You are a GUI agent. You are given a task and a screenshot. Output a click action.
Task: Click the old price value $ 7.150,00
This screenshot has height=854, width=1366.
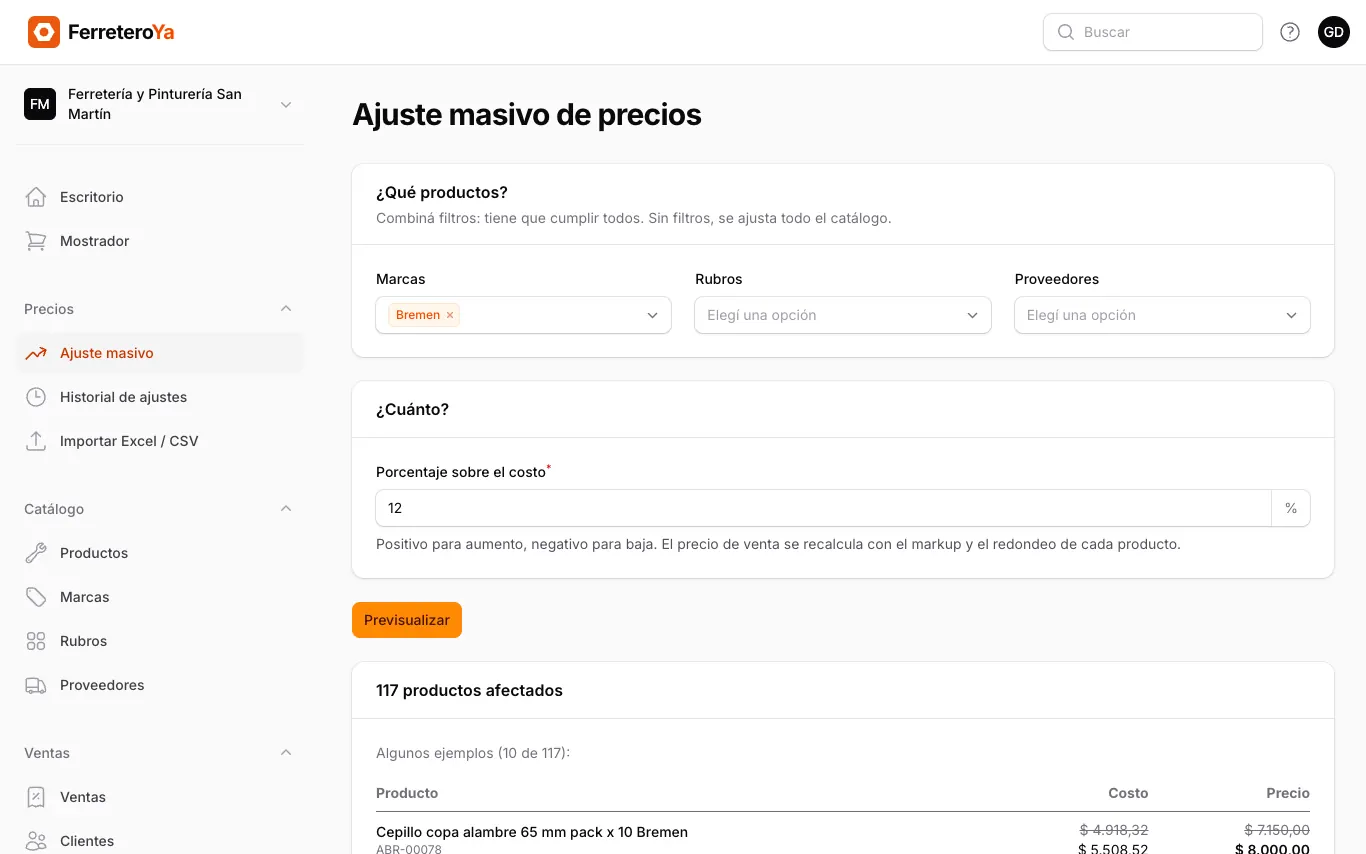tap(1277, 830)
